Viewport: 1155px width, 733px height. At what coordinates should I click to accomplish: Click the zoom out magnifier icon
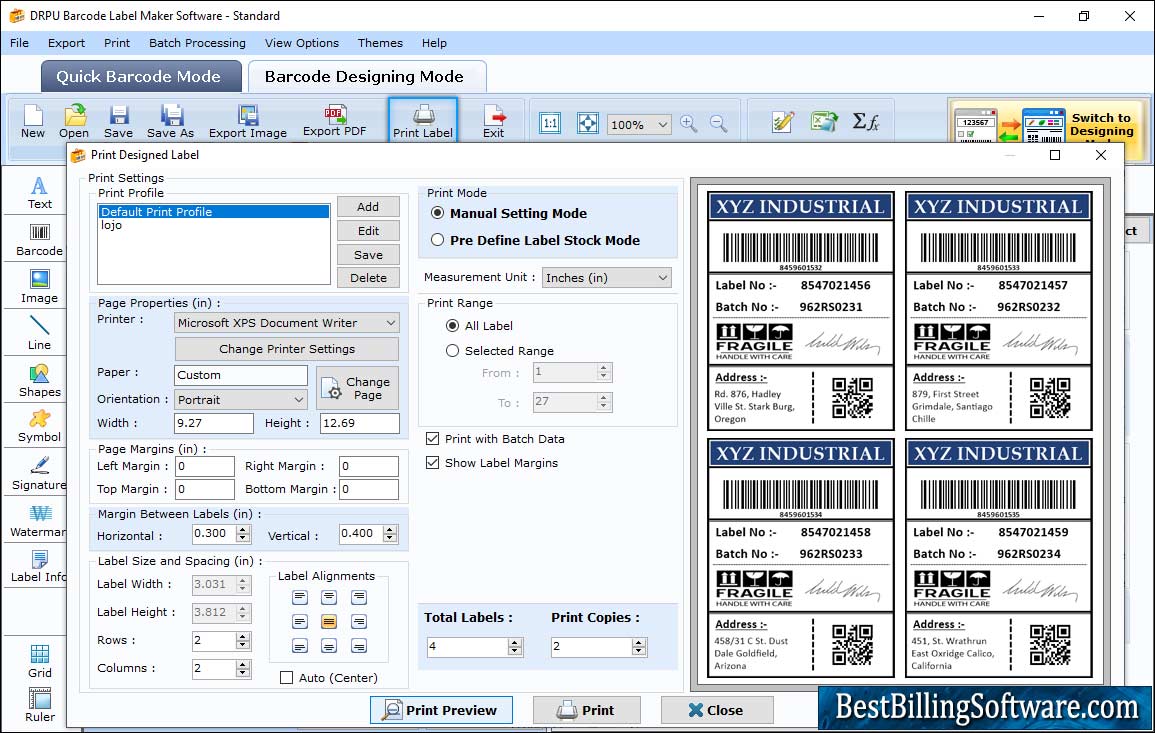tap(718, 123)
